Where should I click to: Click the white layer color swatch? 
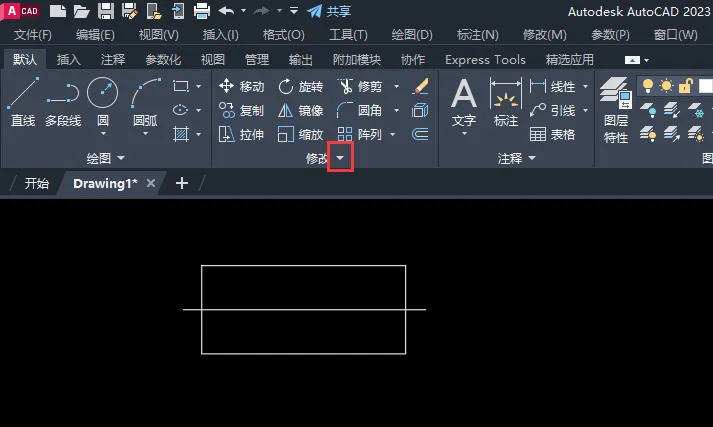click(x=706, y=85)
